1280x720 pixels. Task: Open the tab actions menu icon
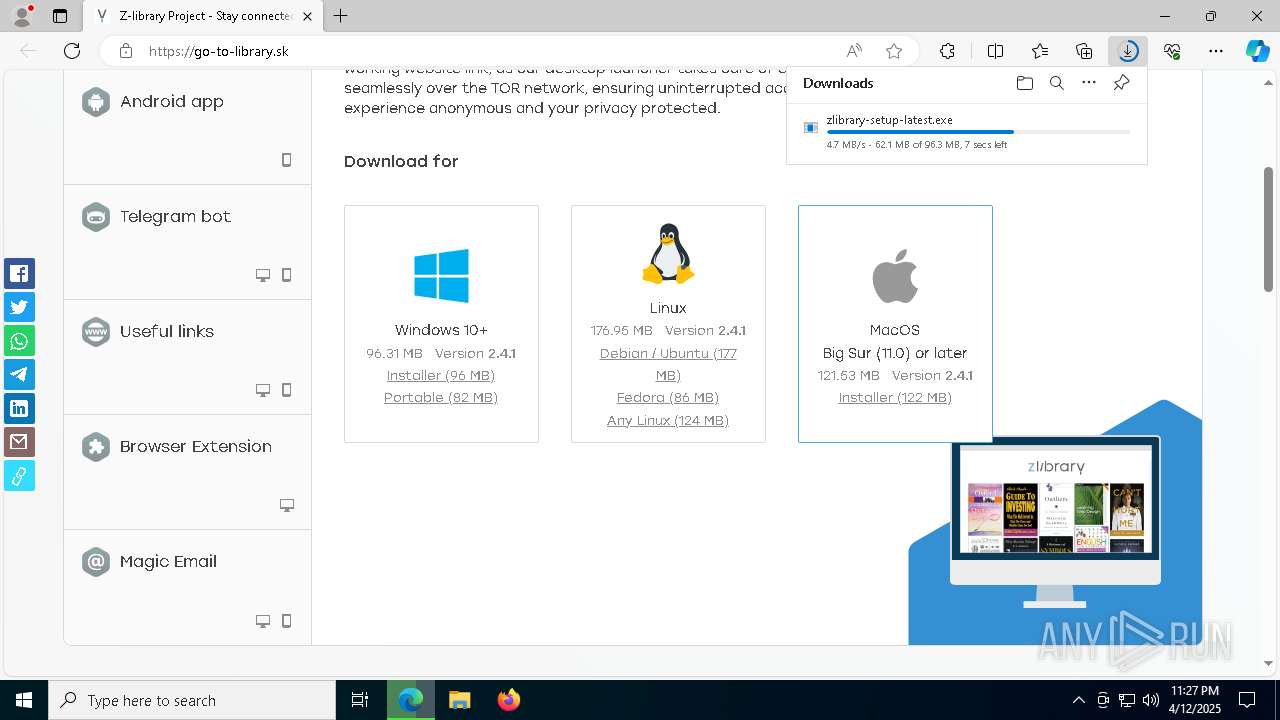[60, 16]
